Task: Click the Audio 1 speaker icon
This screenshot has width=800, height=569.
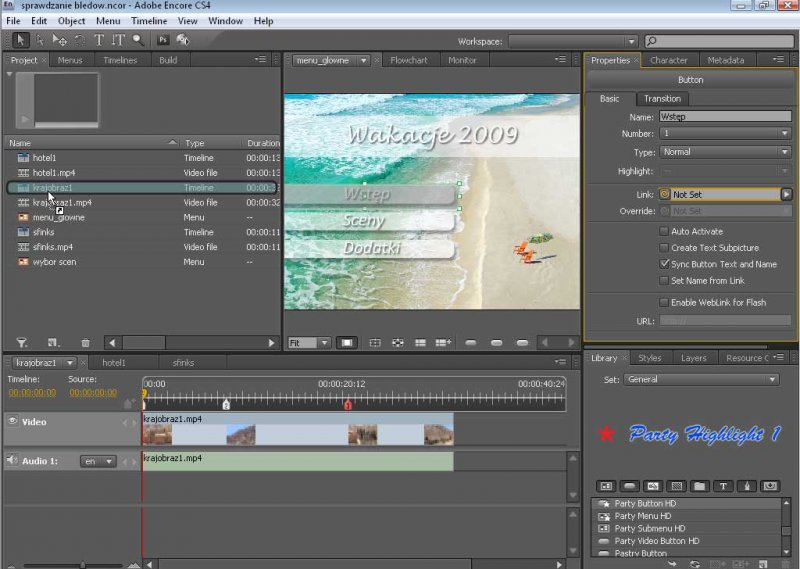Action: pyautogui.click(x=13, y=461)
